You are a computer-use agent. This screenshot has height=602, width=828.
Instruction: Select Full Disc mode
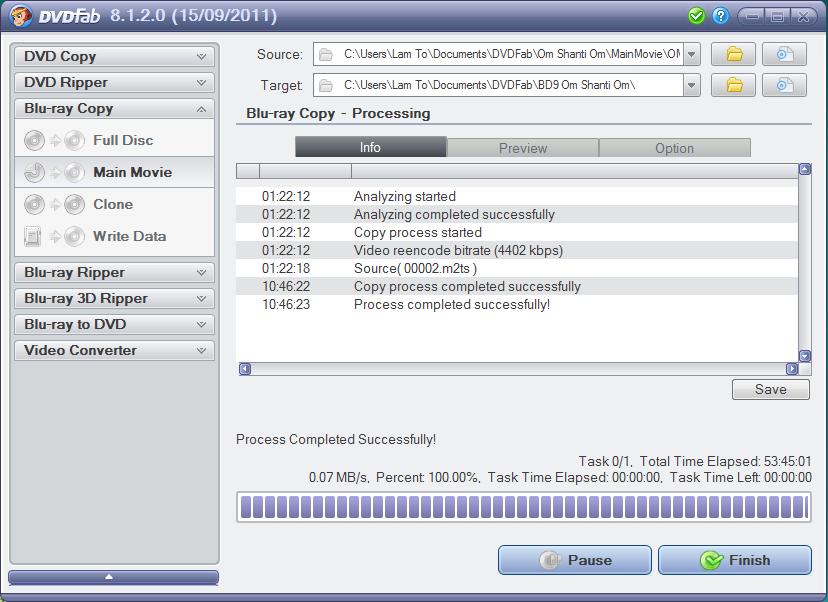point(115,140)
